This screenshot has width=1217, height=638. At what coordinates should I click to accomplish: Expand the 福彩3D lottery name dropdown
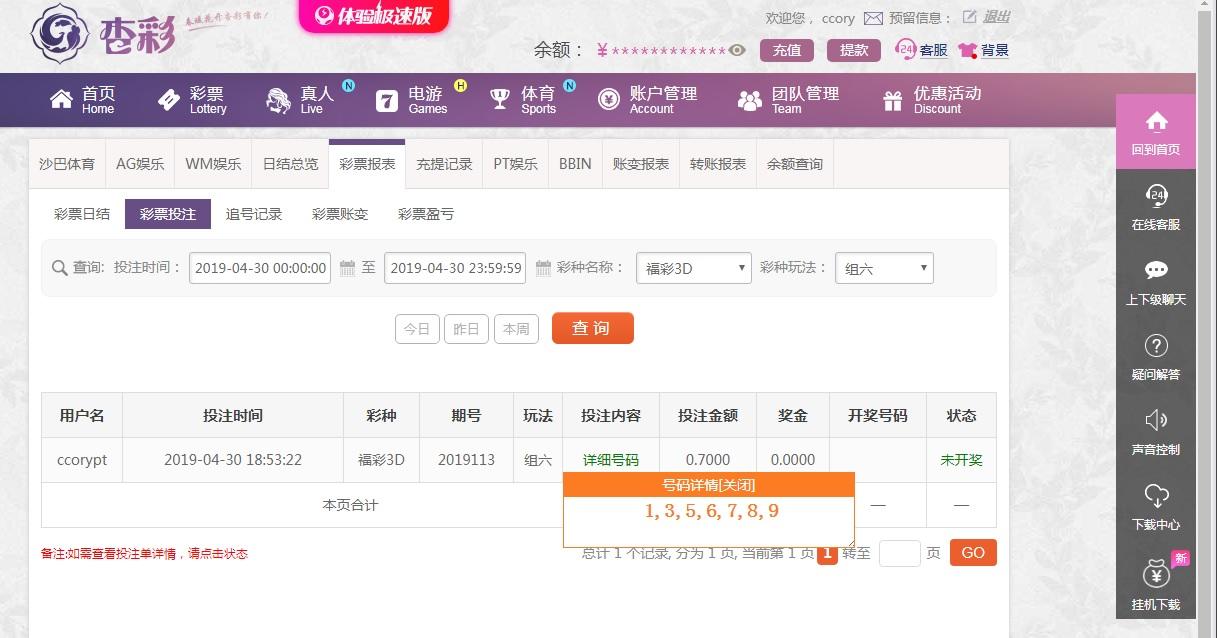tap(694, 268)
